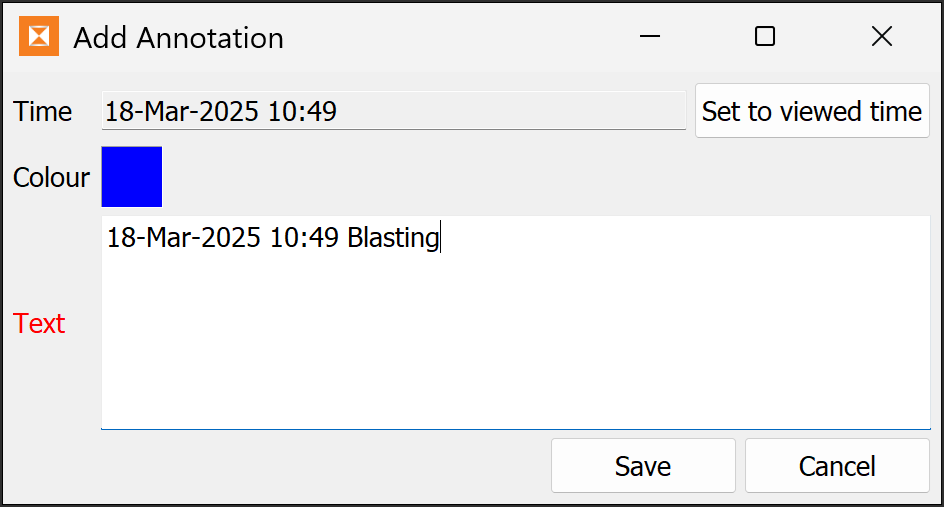Click 18-Mar-2025 inside the annotation text area
The width and height of the screenshot is (944, 507).
point(184,238)
